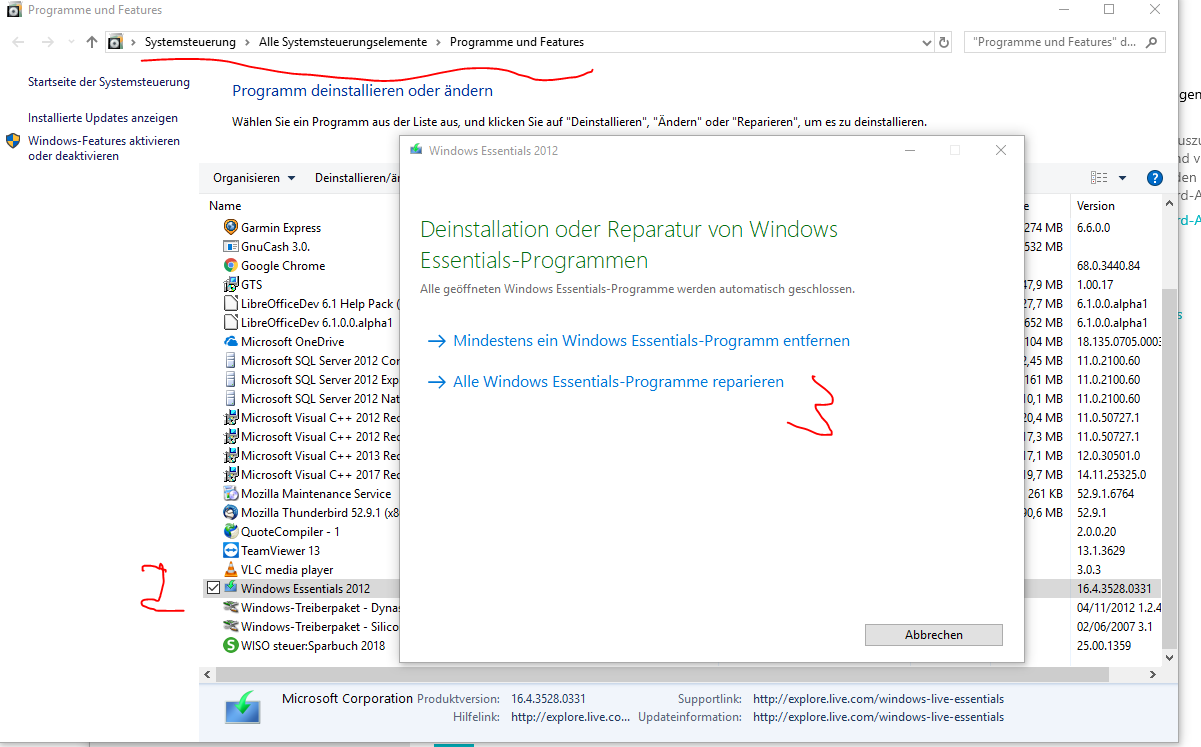Uncheck the Windows Essentials 2012 checkbox

tap(212, 588)
